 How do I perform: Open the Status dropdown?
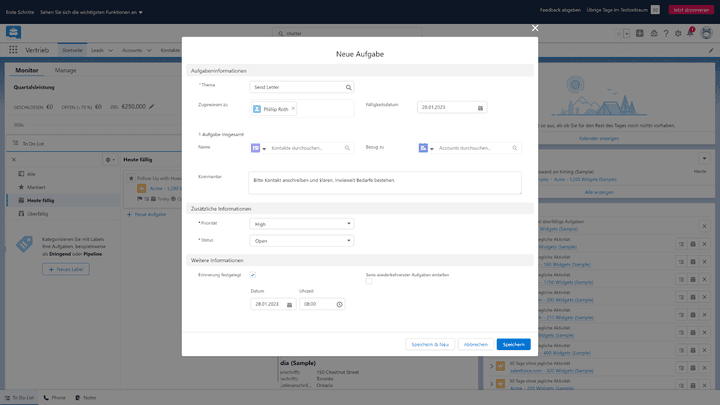tap(301, 241)
